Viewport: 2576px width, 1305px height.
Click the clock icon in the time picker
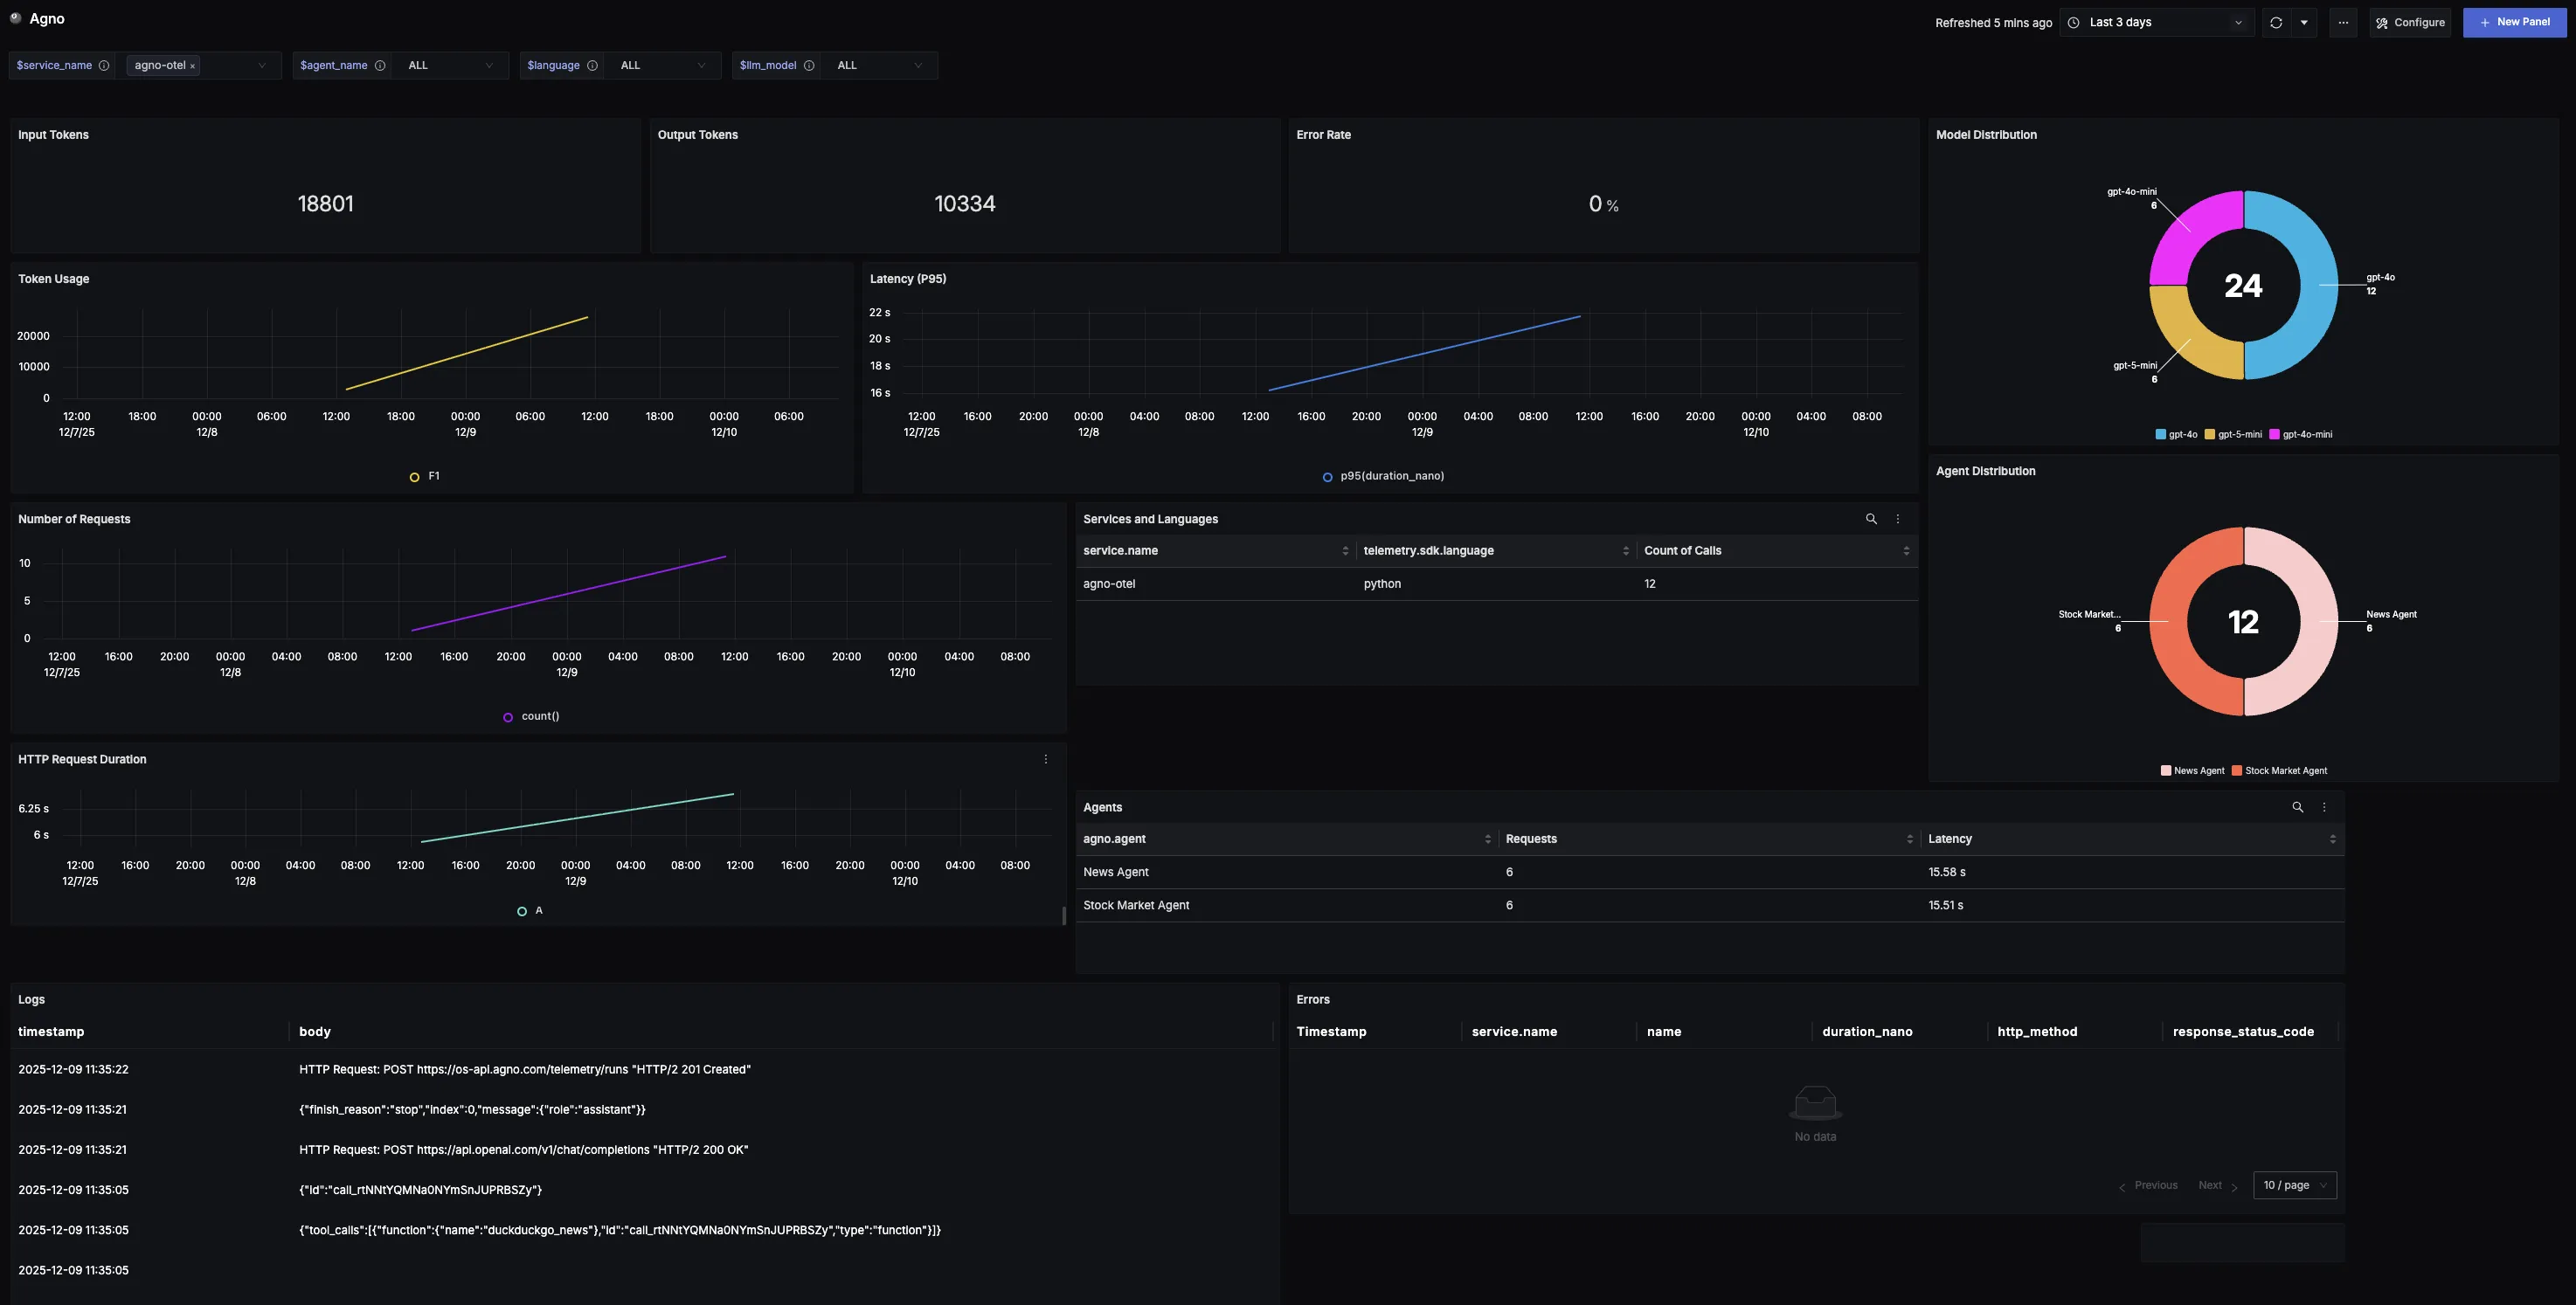pyautogui.click(x=2073, y=22)
